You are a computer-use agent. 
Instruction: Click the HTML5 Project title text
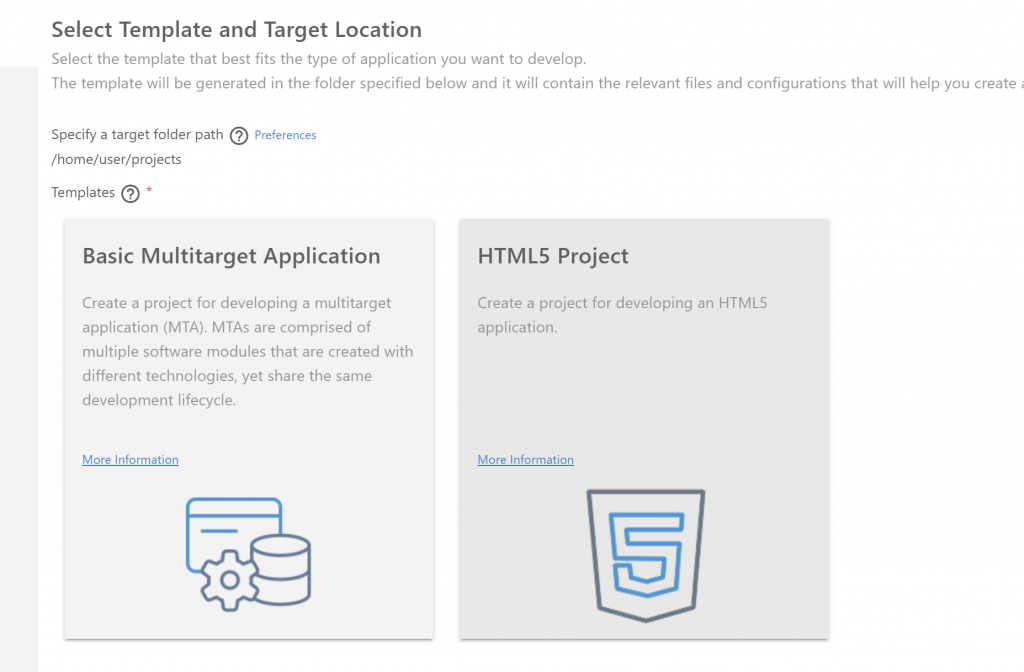click(552, 256)
